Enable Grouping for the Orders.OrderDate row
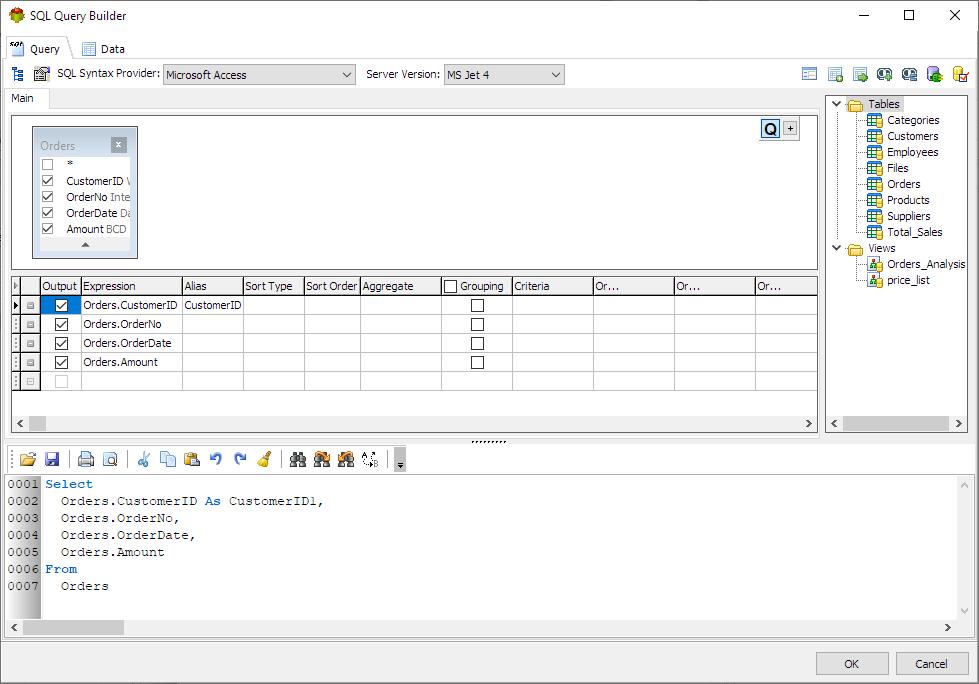 477,343
